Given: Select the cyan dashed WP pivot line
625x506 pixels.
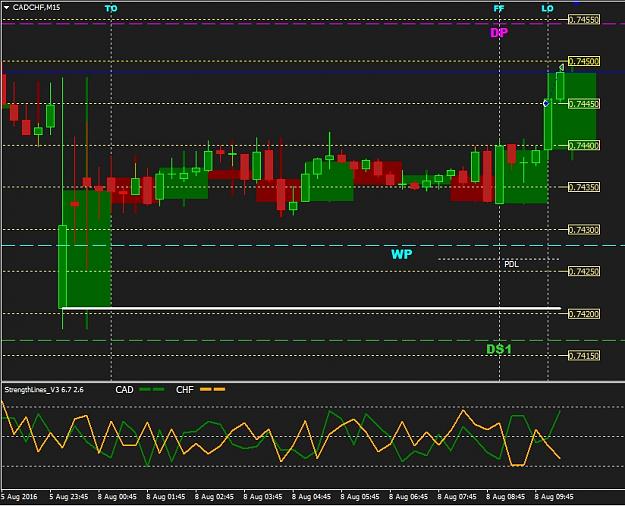Looking at the screenshot, I should coord(312,246).
